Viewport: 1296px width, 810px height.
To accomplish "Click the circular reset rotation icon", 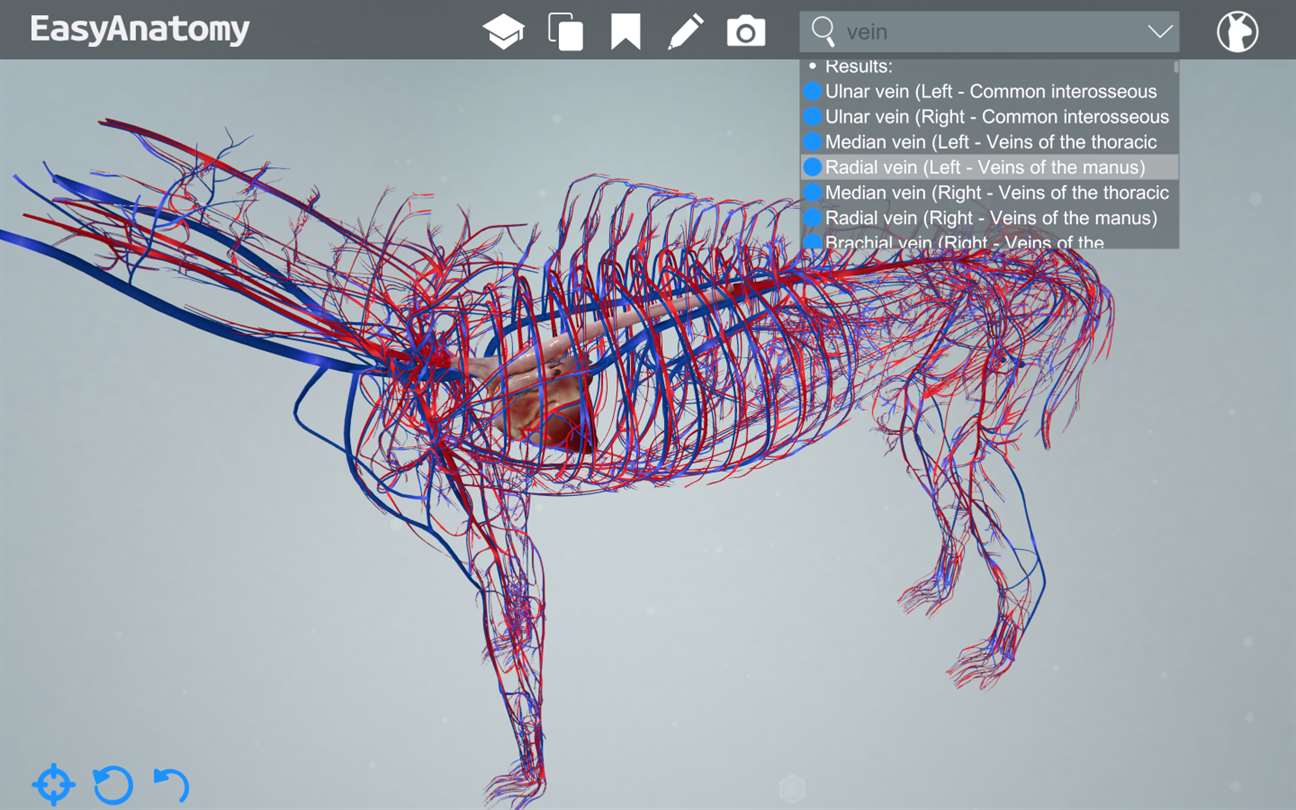I will click(113, 785).
